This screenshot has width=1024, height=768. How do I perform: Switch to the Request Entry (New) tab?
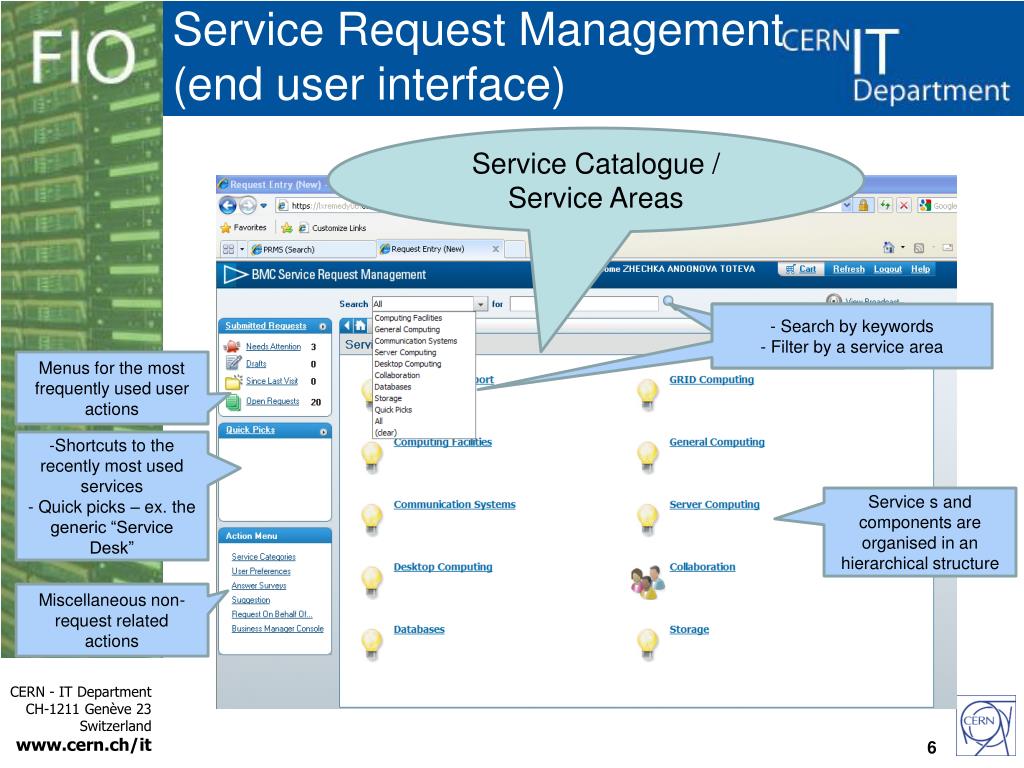pyautogui.click(x=441, y=249)
